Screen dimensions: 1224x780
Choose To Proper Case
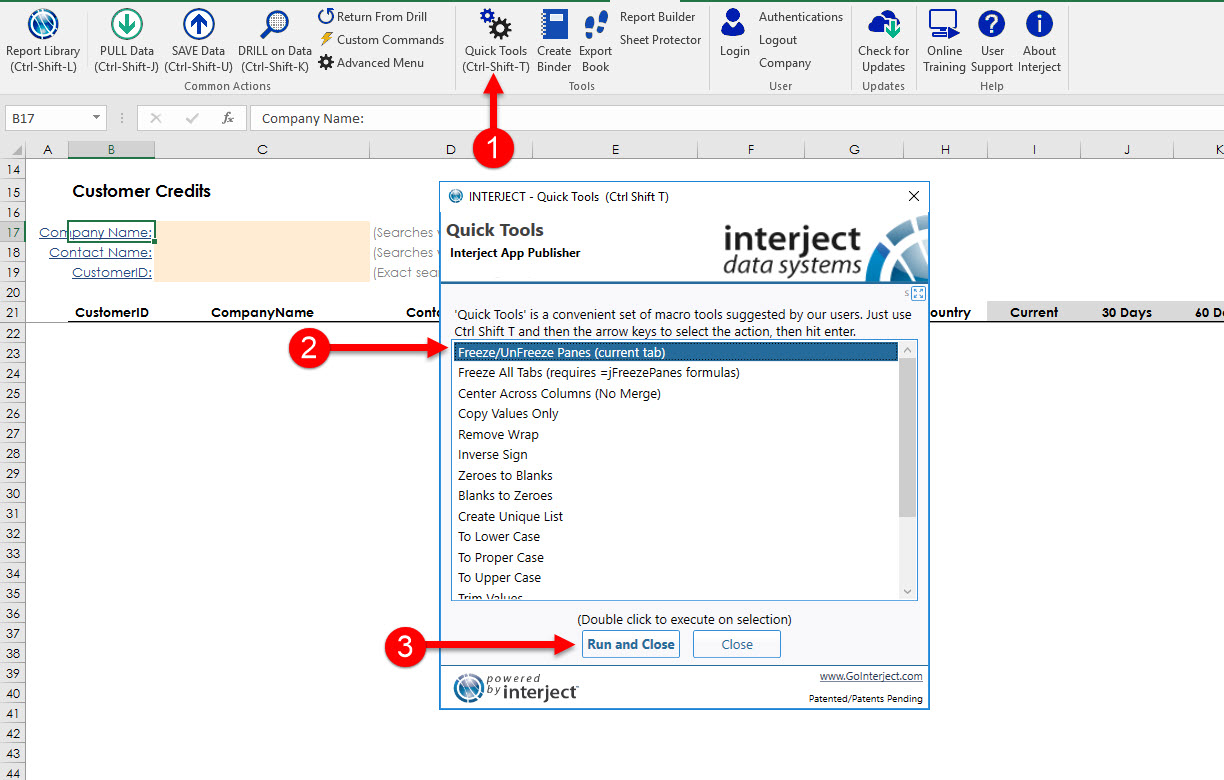677,557
